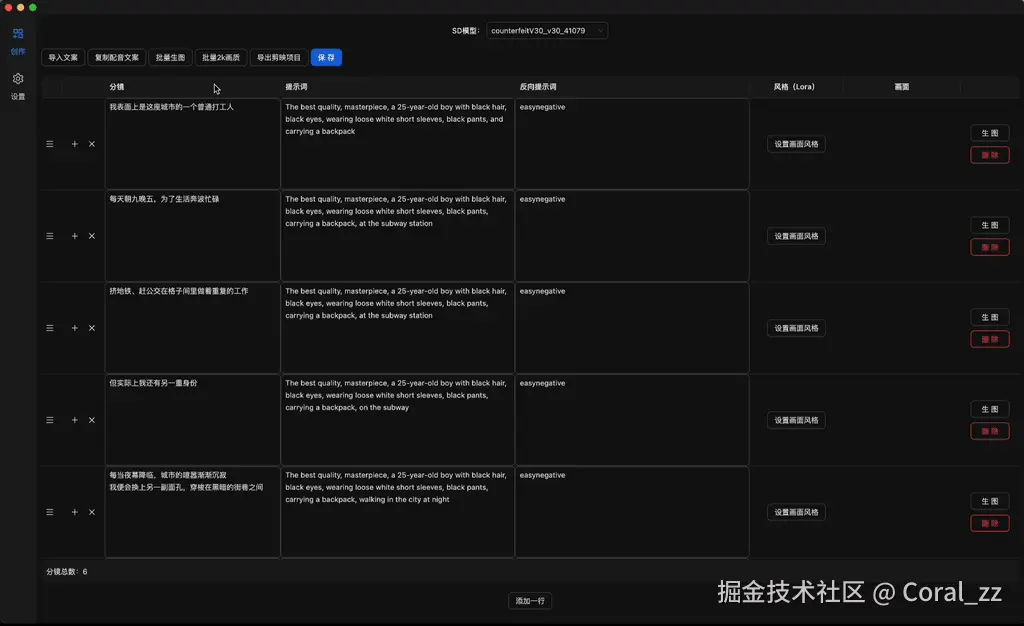Open the 设置 gear in the sidebar
Screen dimensions: 1024x626
(x=18, y=86)
